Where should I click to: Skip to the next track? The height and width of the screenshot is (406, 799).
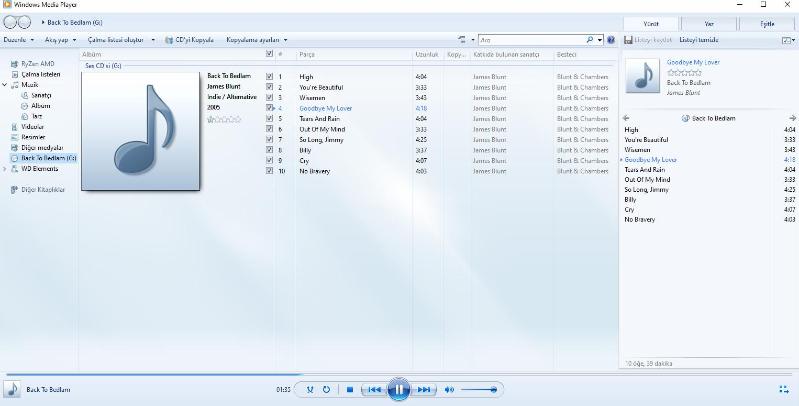424,389
